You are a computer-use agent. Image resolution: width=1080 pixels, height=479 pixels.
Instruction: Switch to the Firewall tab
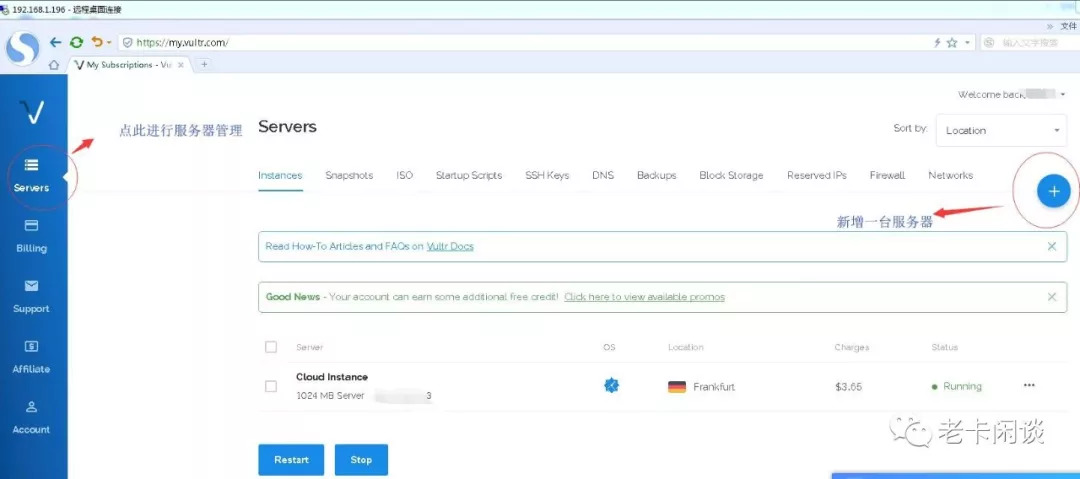point(887,176)
